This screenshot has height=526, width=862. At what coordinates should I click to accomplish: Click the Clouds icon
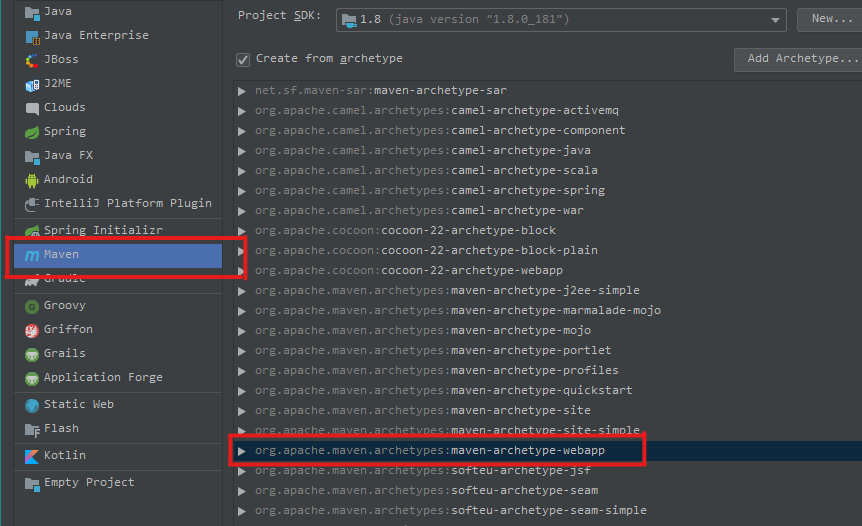[x=32, y=108]
